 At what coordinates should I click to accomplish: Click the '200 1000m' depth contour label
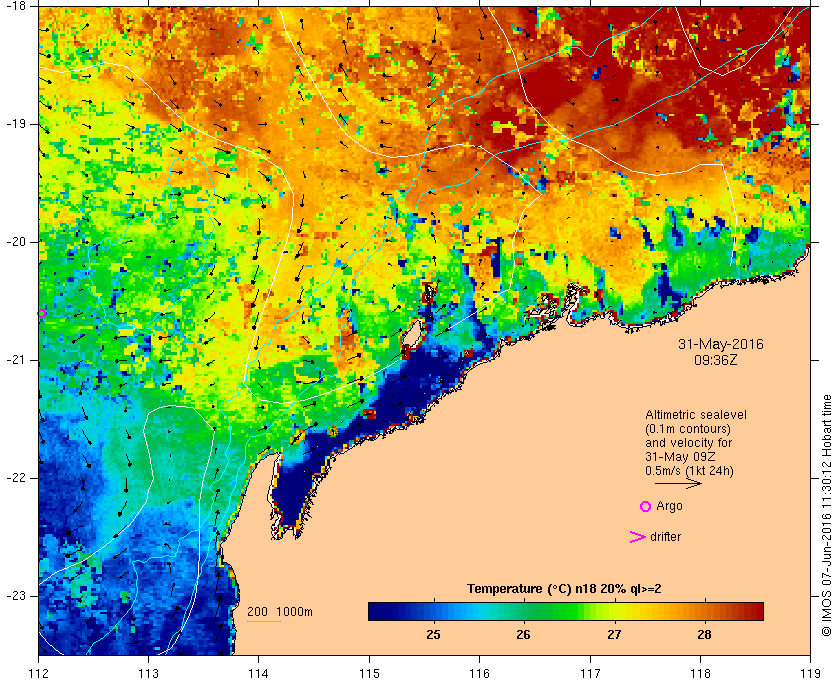[280, 612]
